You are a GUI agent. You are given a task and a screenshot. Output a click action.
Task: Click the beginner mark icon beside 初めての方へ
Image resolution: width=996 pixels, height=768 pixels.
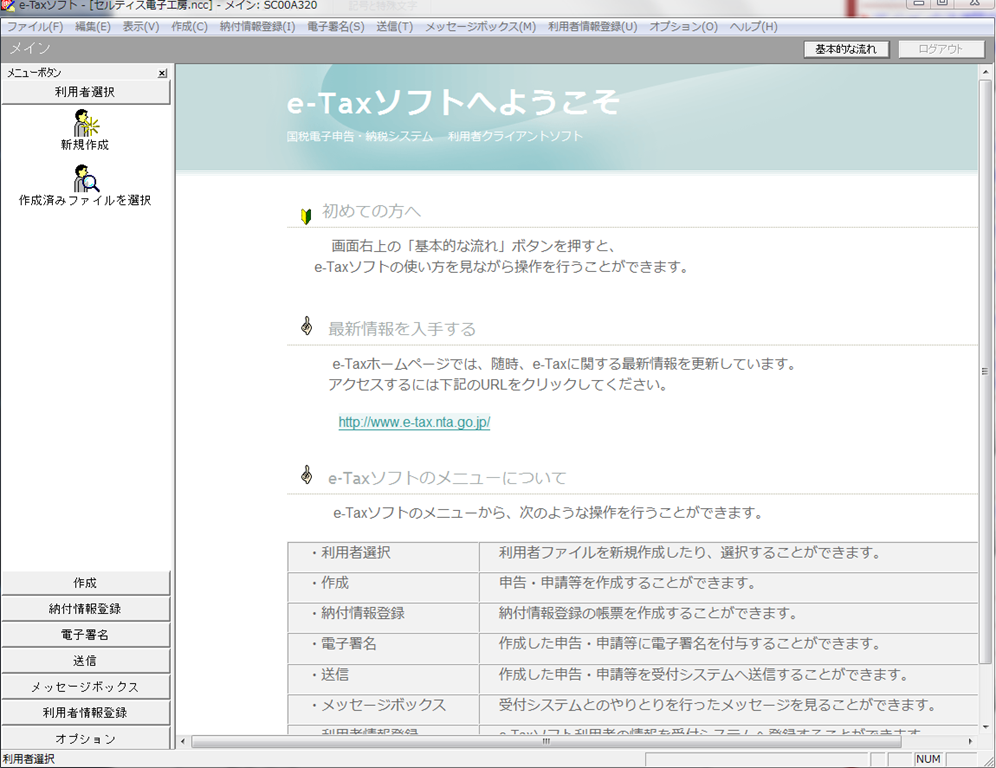coord(306,217)
